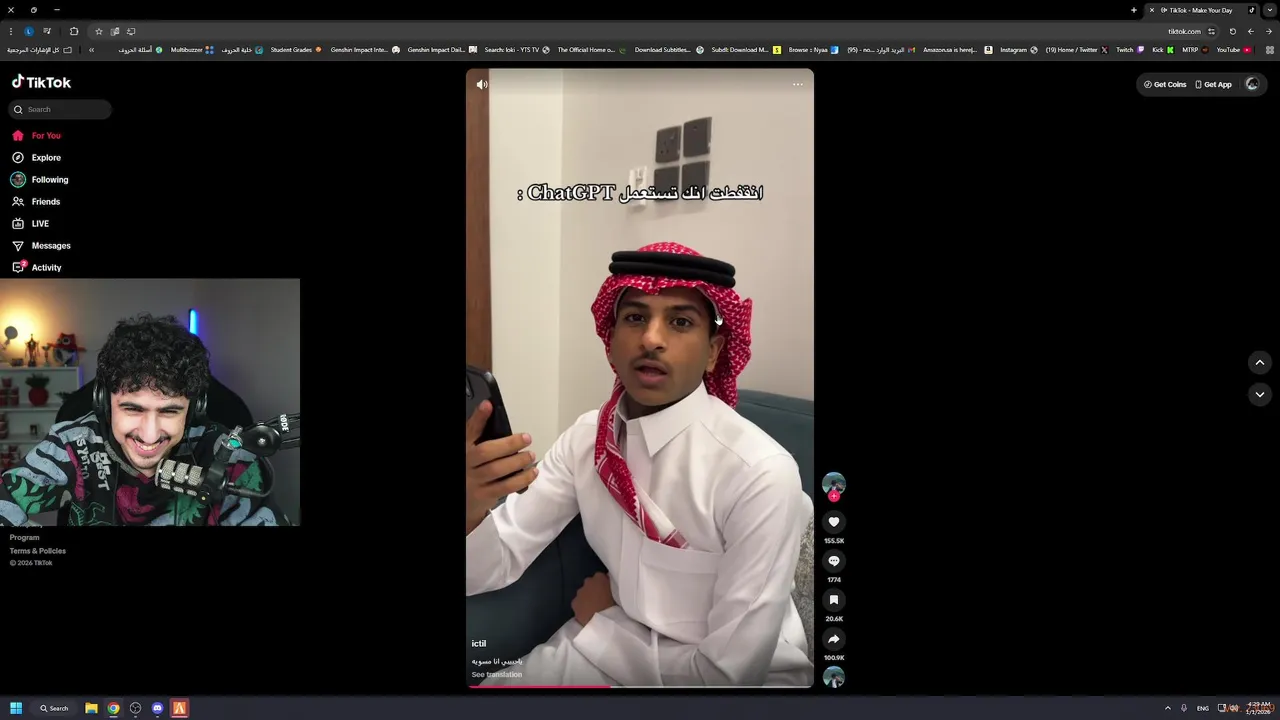Viewport: 1280px width, 720px height.
Task: Open Chrome from the taskbar
Action: (113, 708)
